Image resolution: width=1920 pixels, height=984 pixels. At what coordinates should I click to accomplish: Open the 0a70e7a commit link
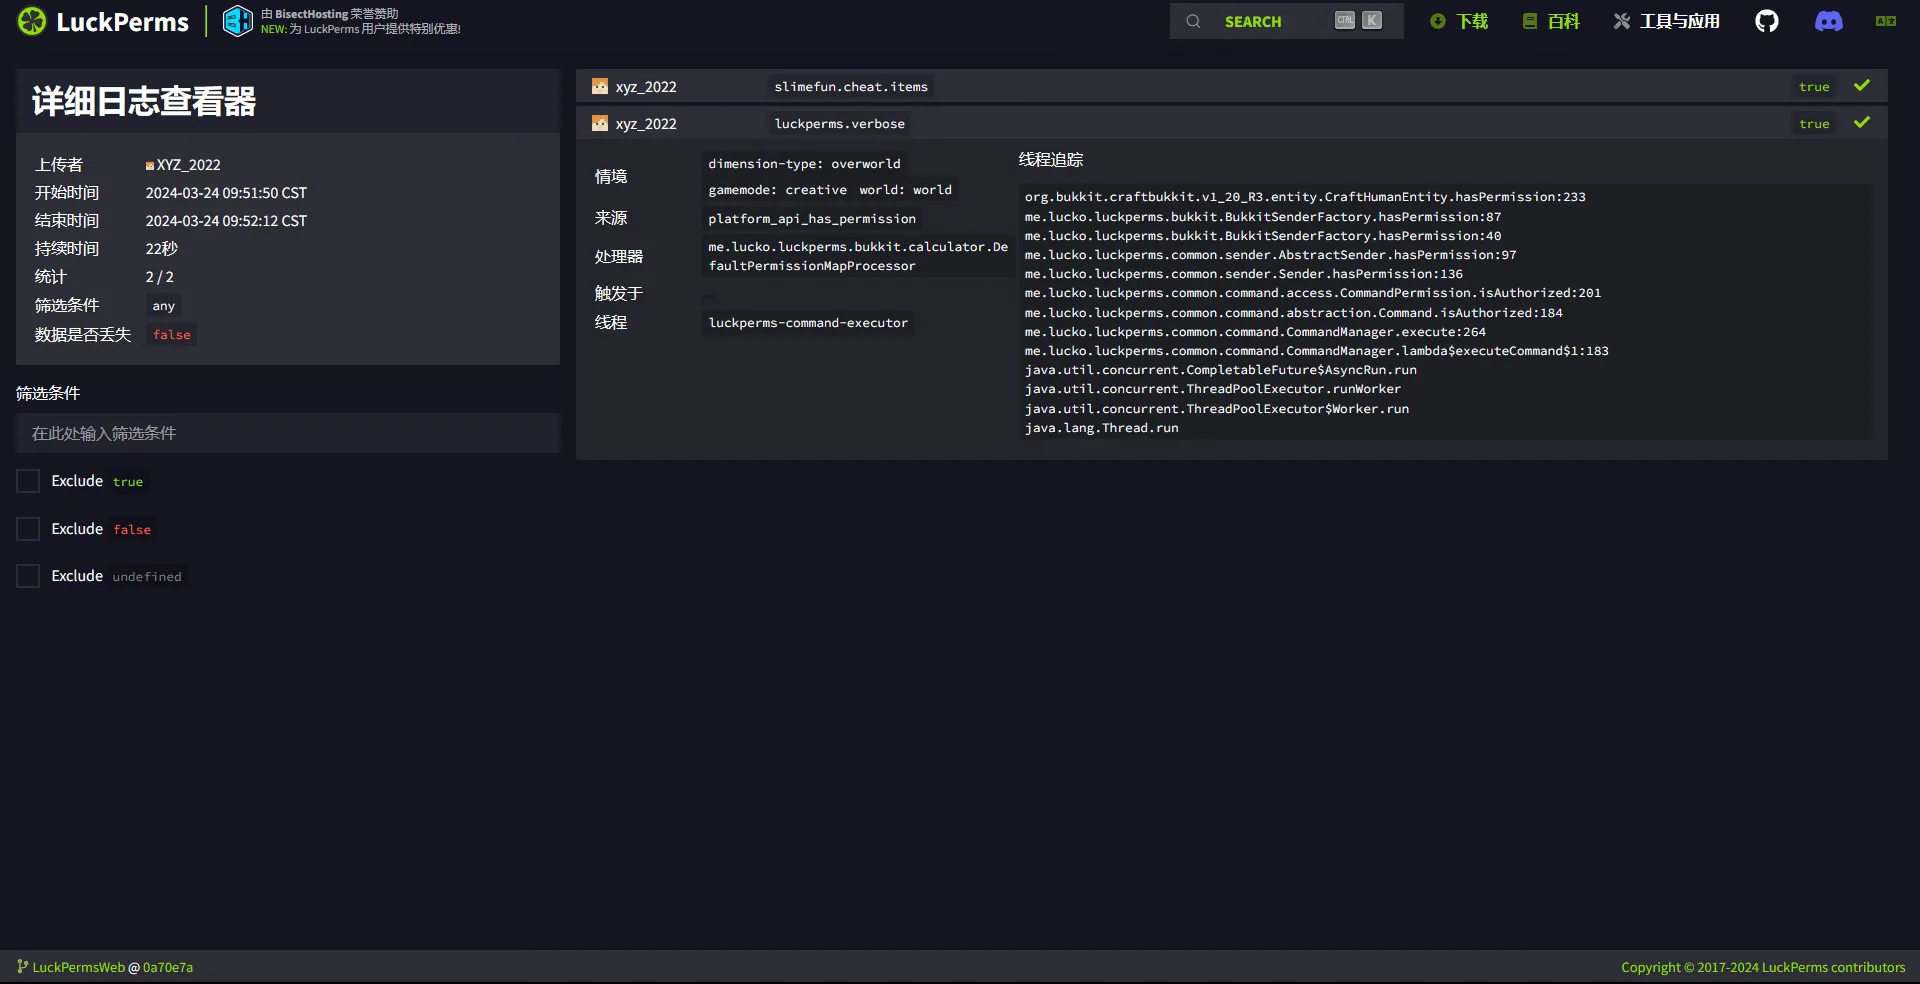tap(168, 967)
